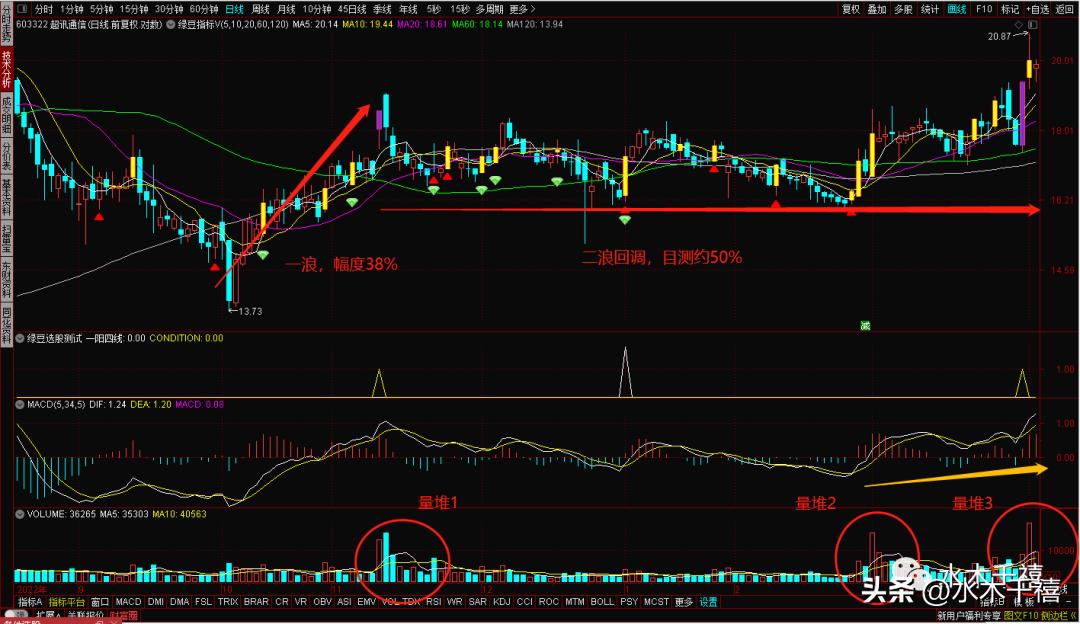Image resolution: width=1080 pixels, height=624 pixels.
Task: Select the SAR indicator tab
Action: [477, 601]
